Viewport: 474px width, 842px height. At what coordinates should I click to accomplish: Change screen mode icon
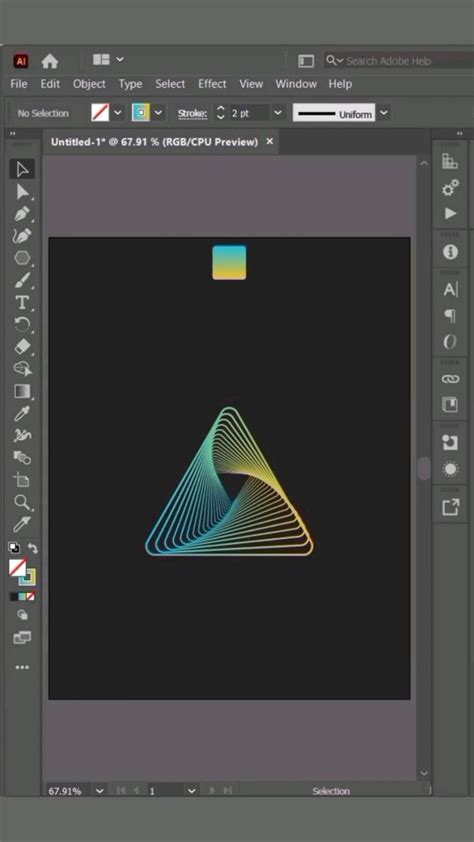[x=22, y=637]
